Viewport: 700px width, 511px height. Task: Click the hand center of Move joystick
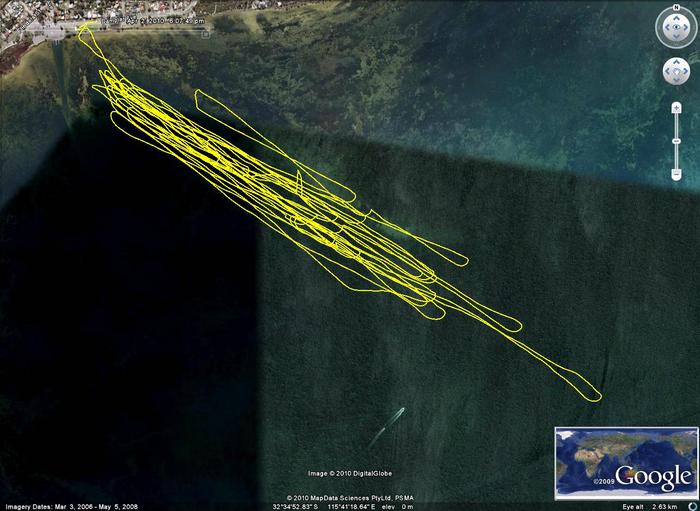pos(676,72)
